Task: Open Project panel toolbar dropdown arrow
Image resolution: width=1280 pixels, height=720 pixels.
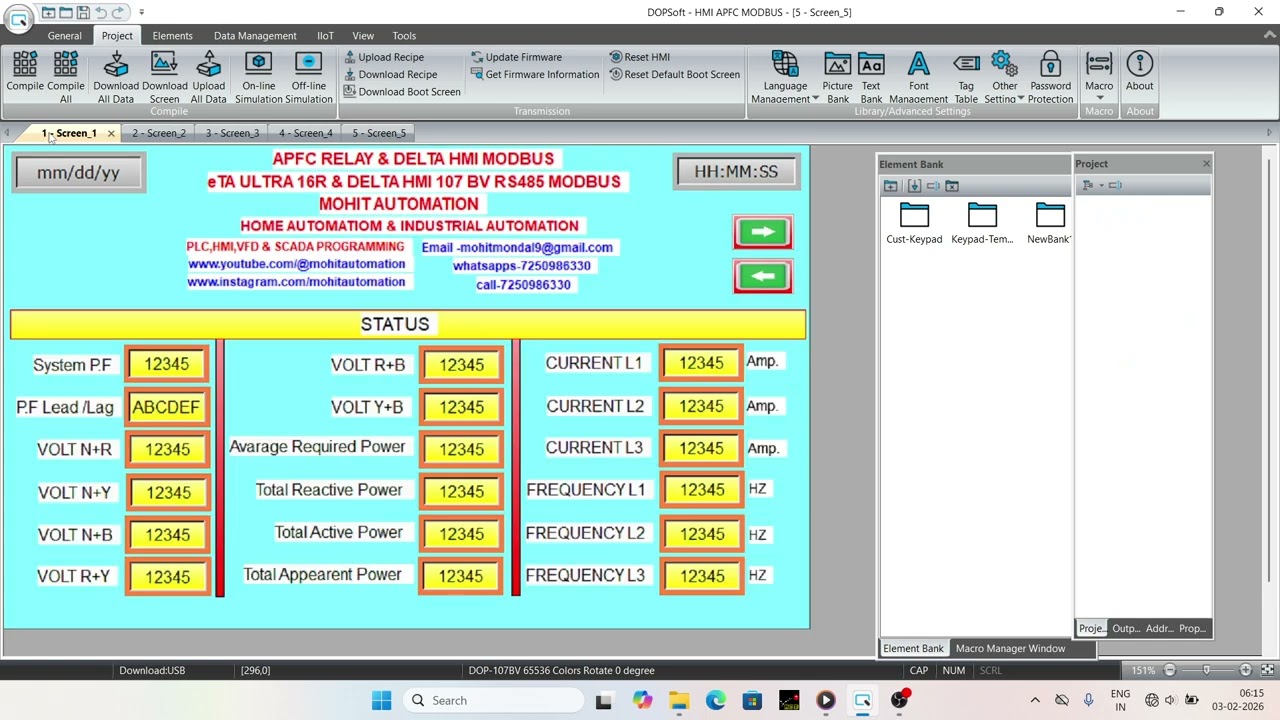Action: pyautogui.click(x=1101, y=185)
